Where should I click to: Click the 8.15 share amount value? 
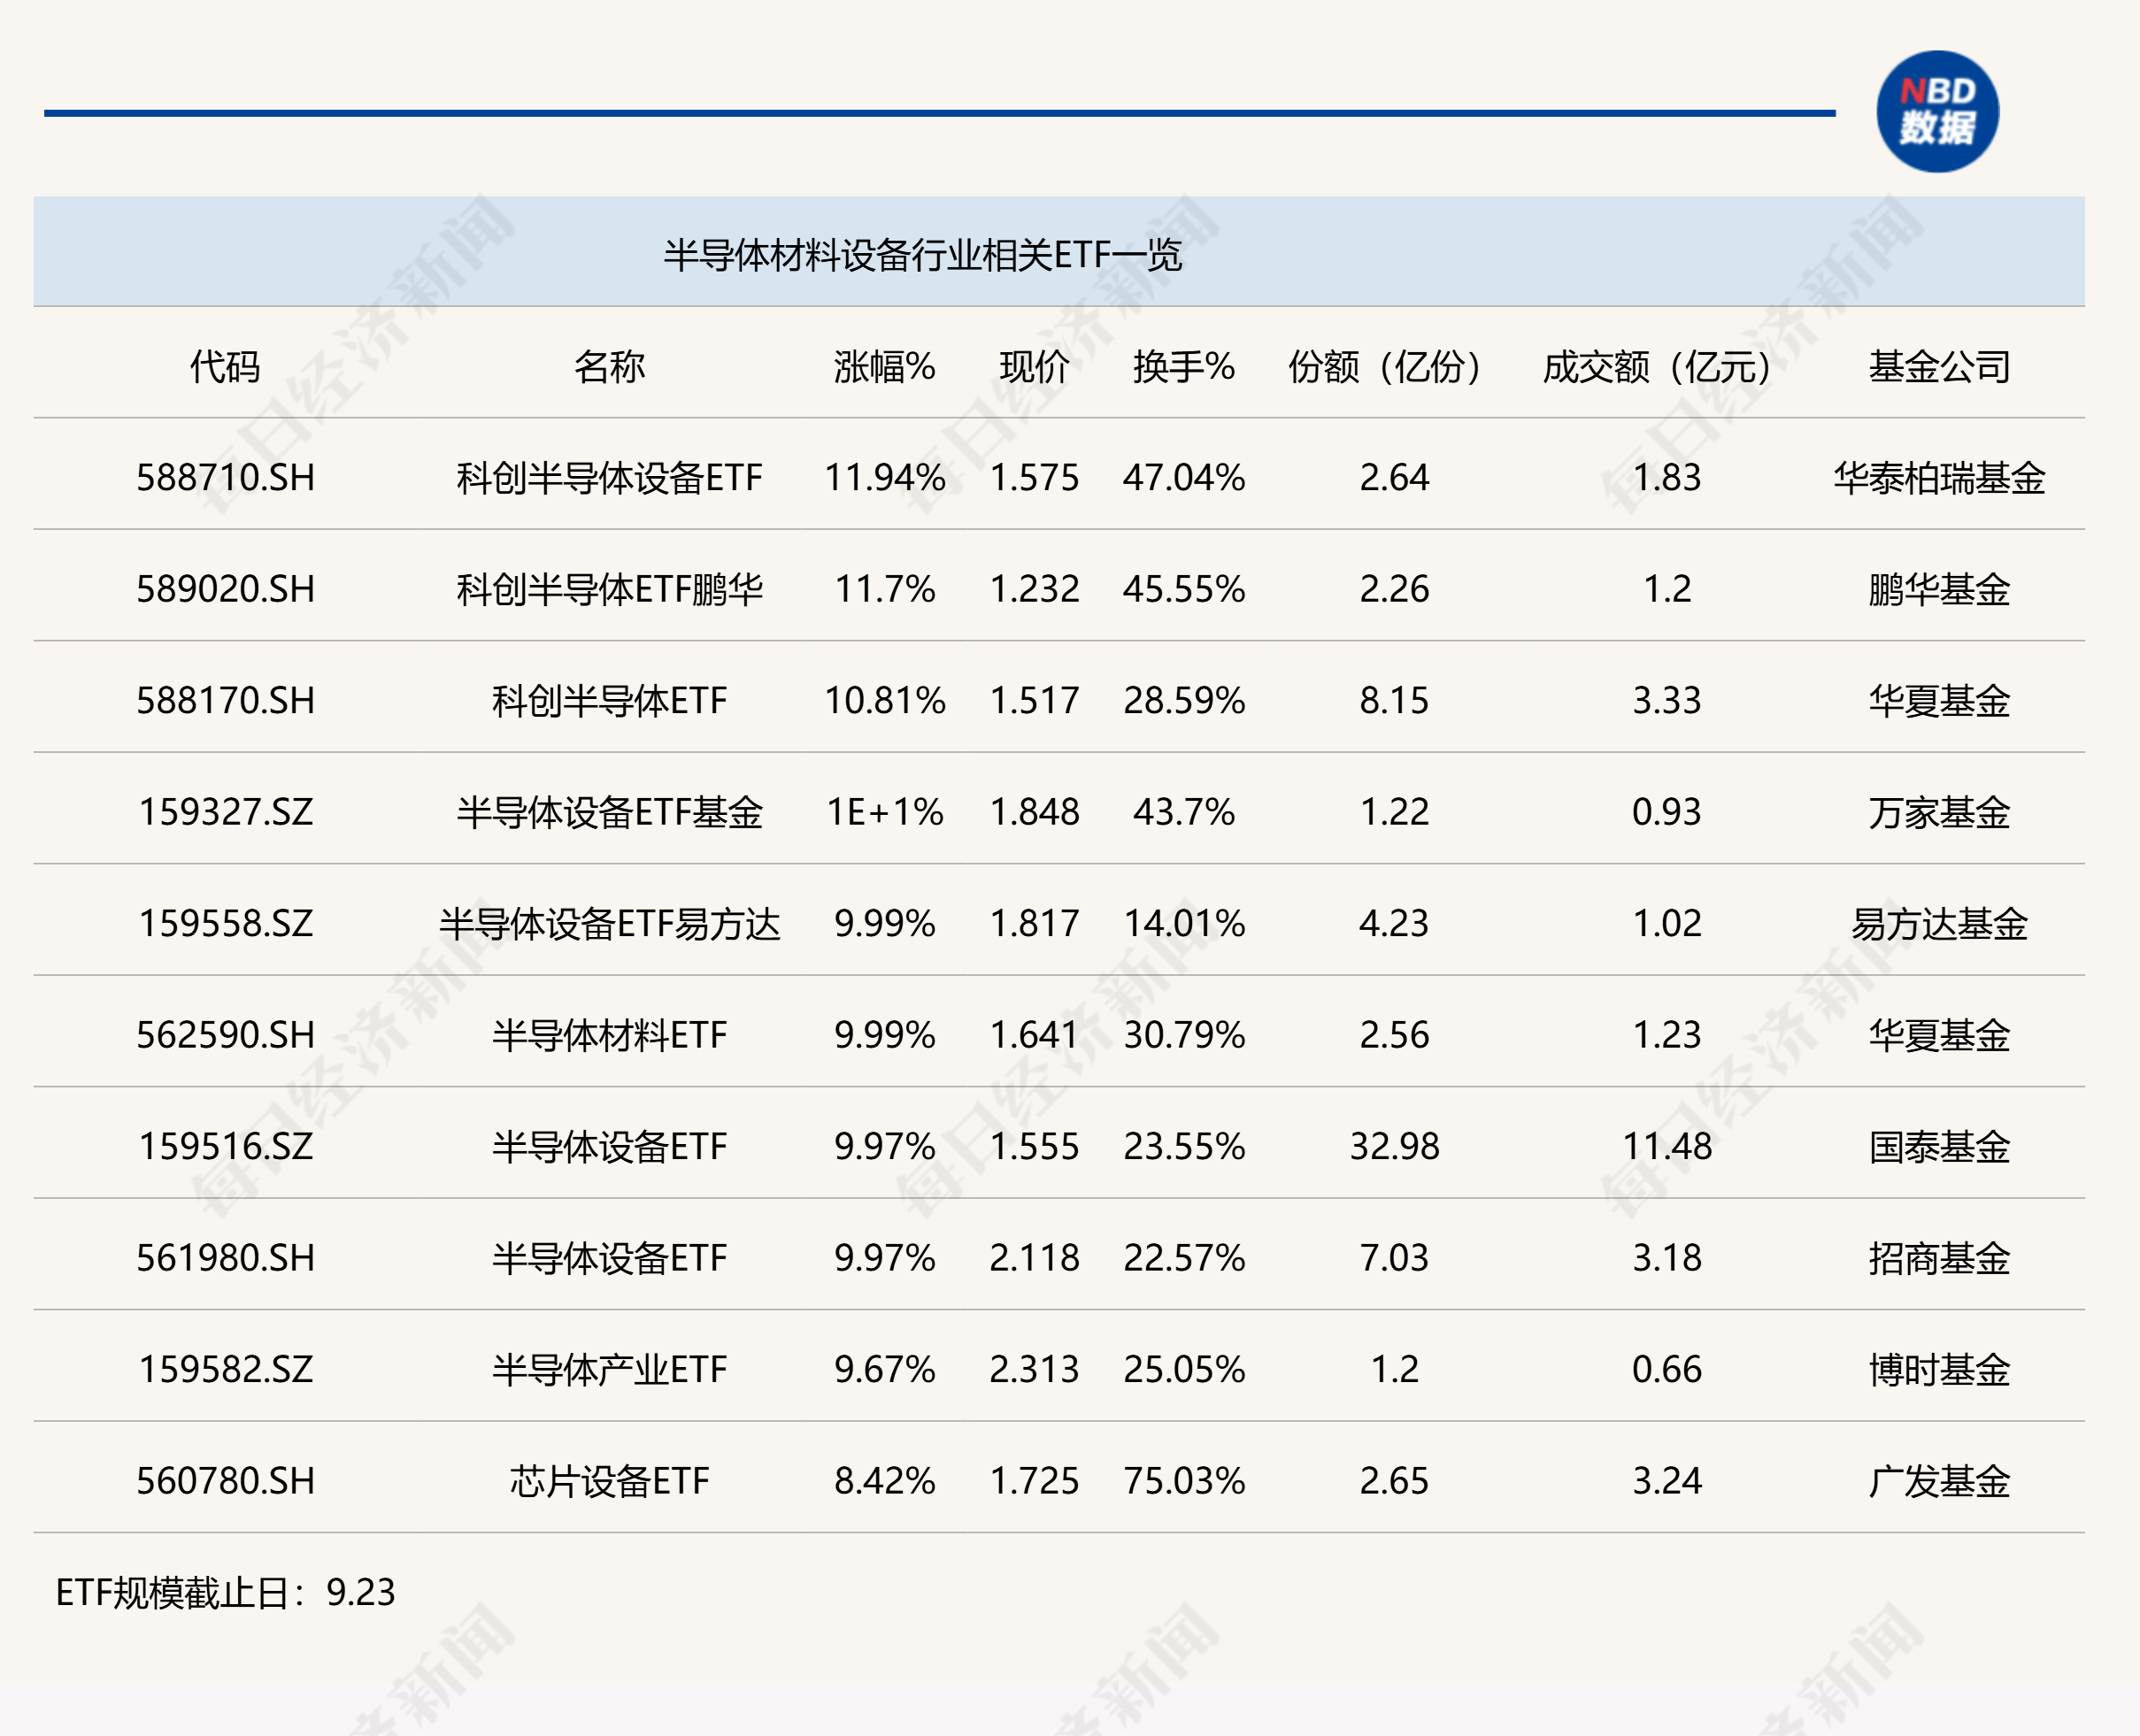coord(1394,701)
